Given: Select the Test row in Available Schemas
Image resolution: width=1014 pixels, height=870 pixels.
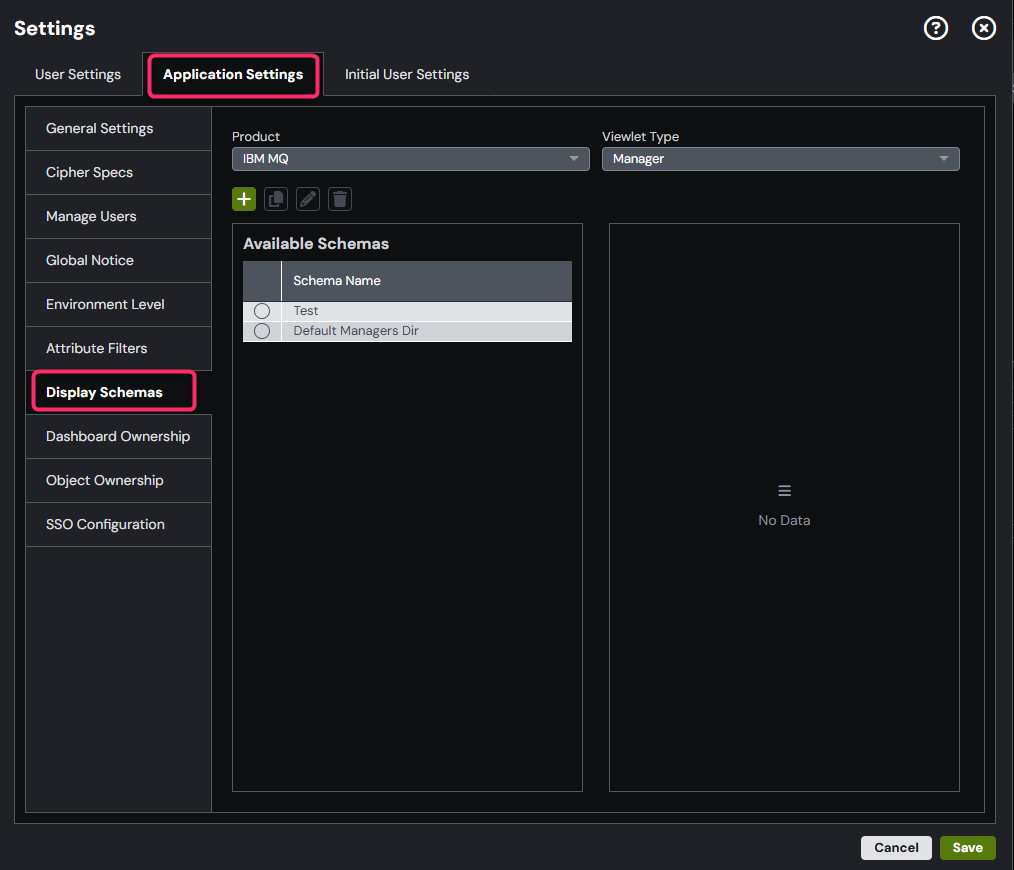Looking at the screenshot, I should [400, 310].
